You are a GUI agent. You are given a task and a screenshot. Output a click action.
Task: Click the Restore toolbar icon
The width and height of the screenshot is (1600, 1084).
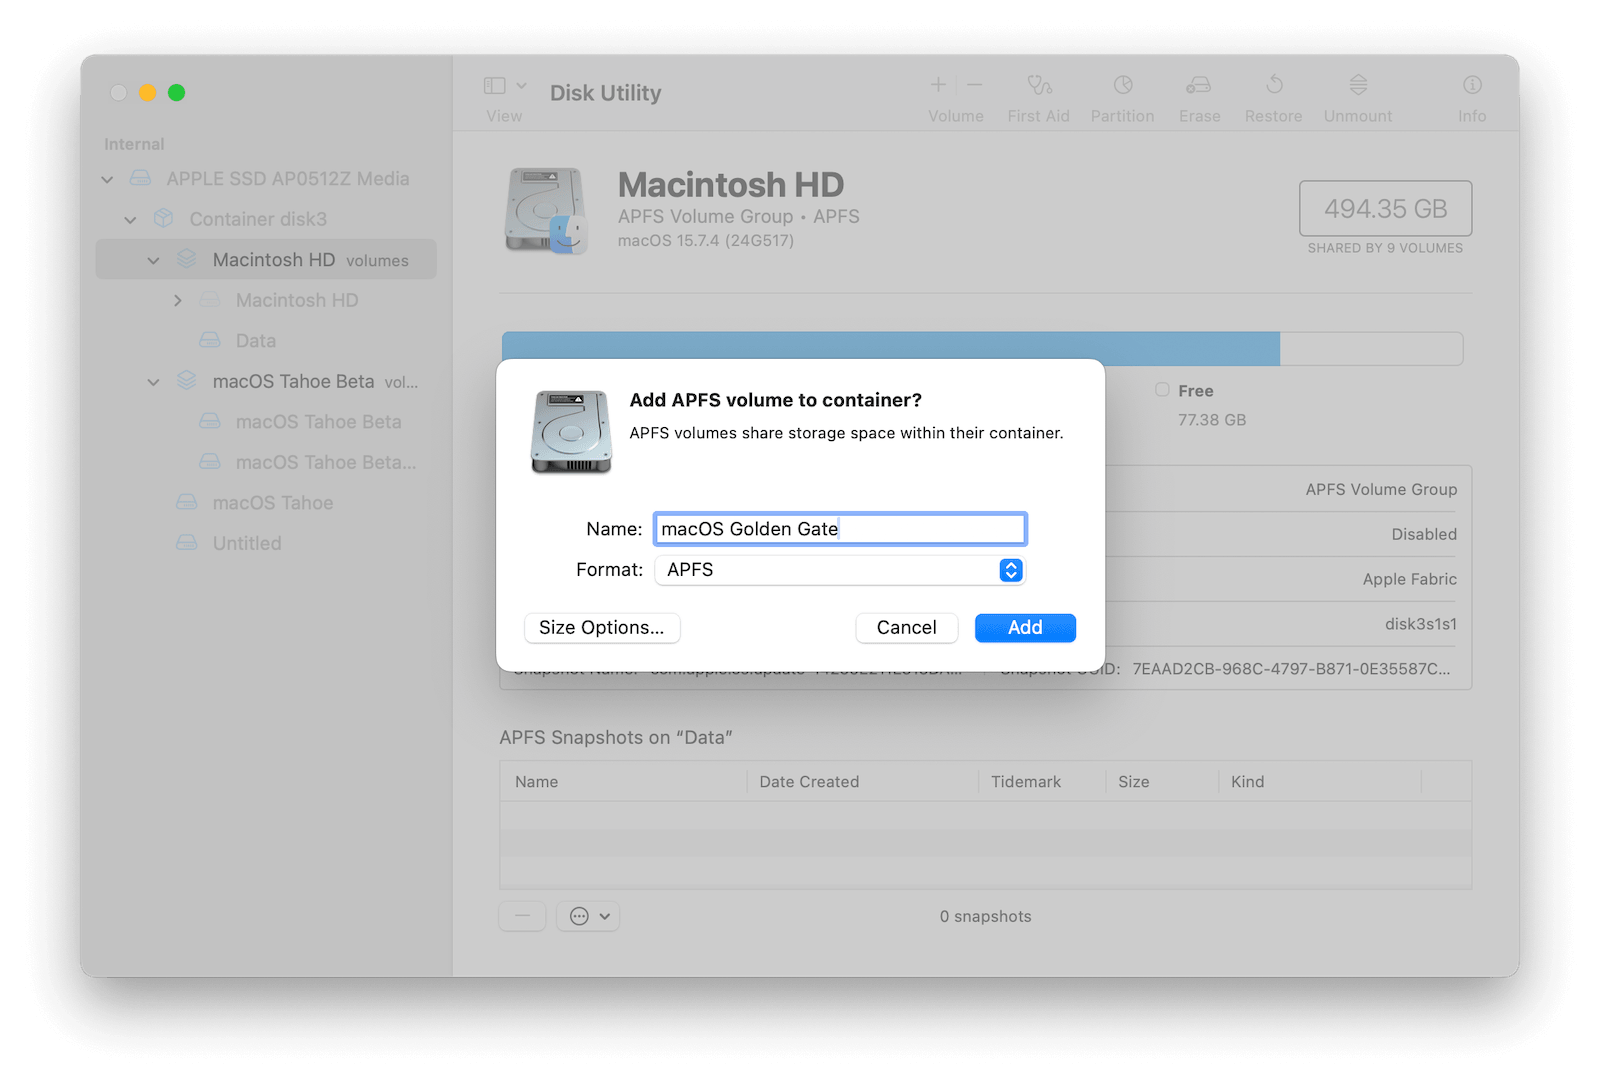click(1274, 85)
